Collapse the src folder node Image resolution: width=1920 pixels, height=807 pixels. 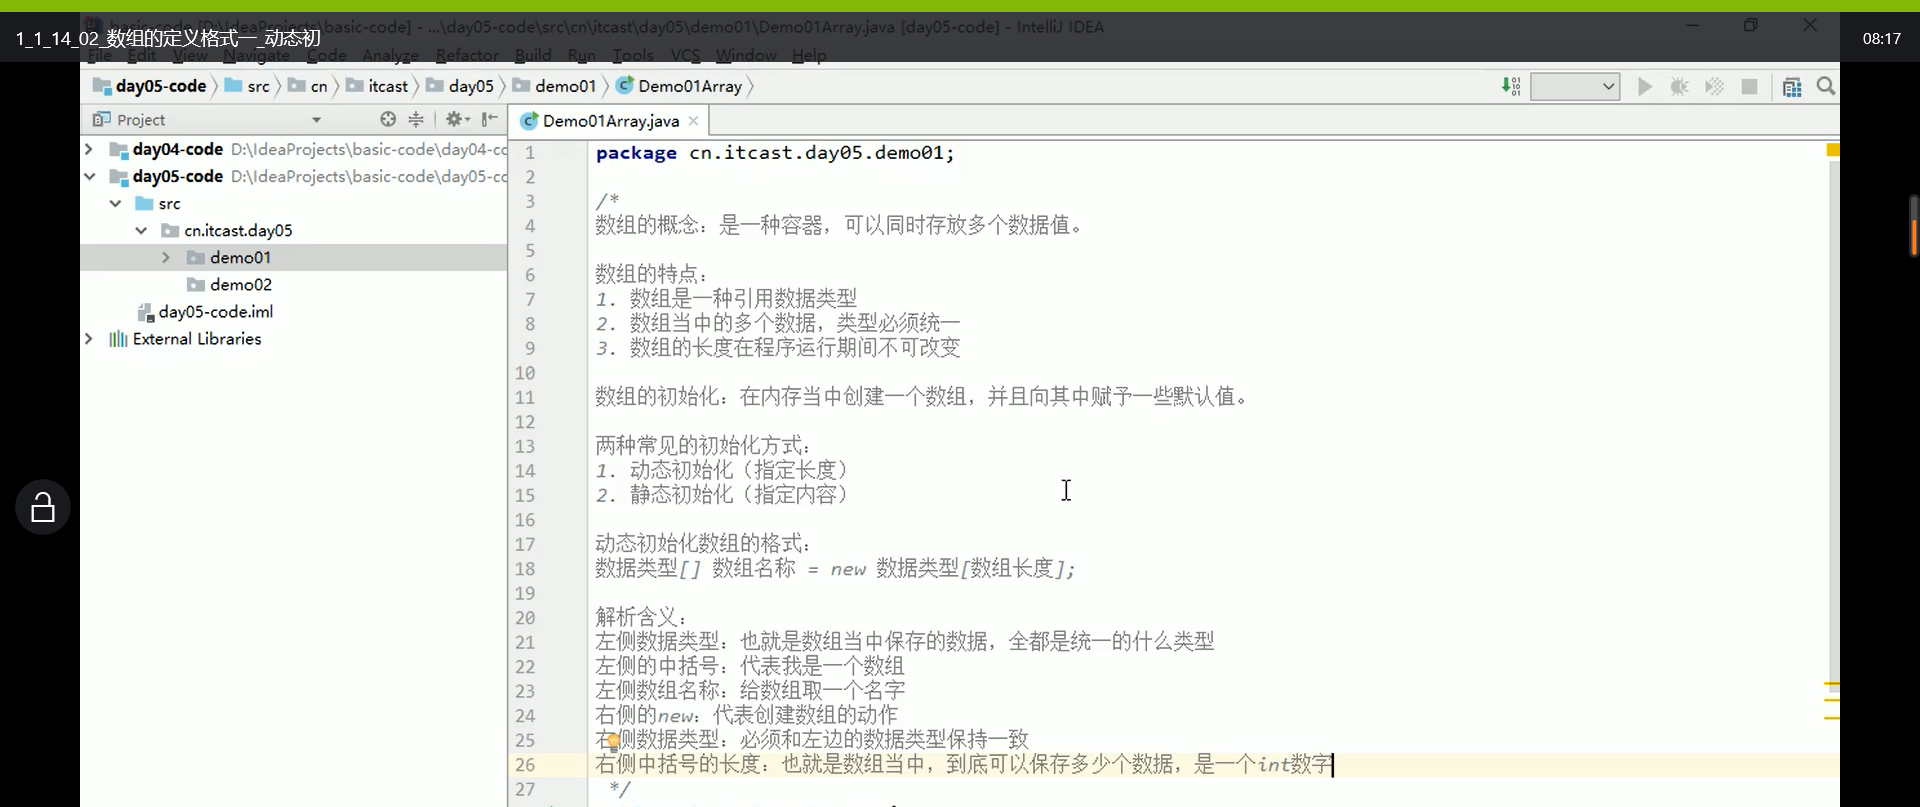(x=115, y=203)
